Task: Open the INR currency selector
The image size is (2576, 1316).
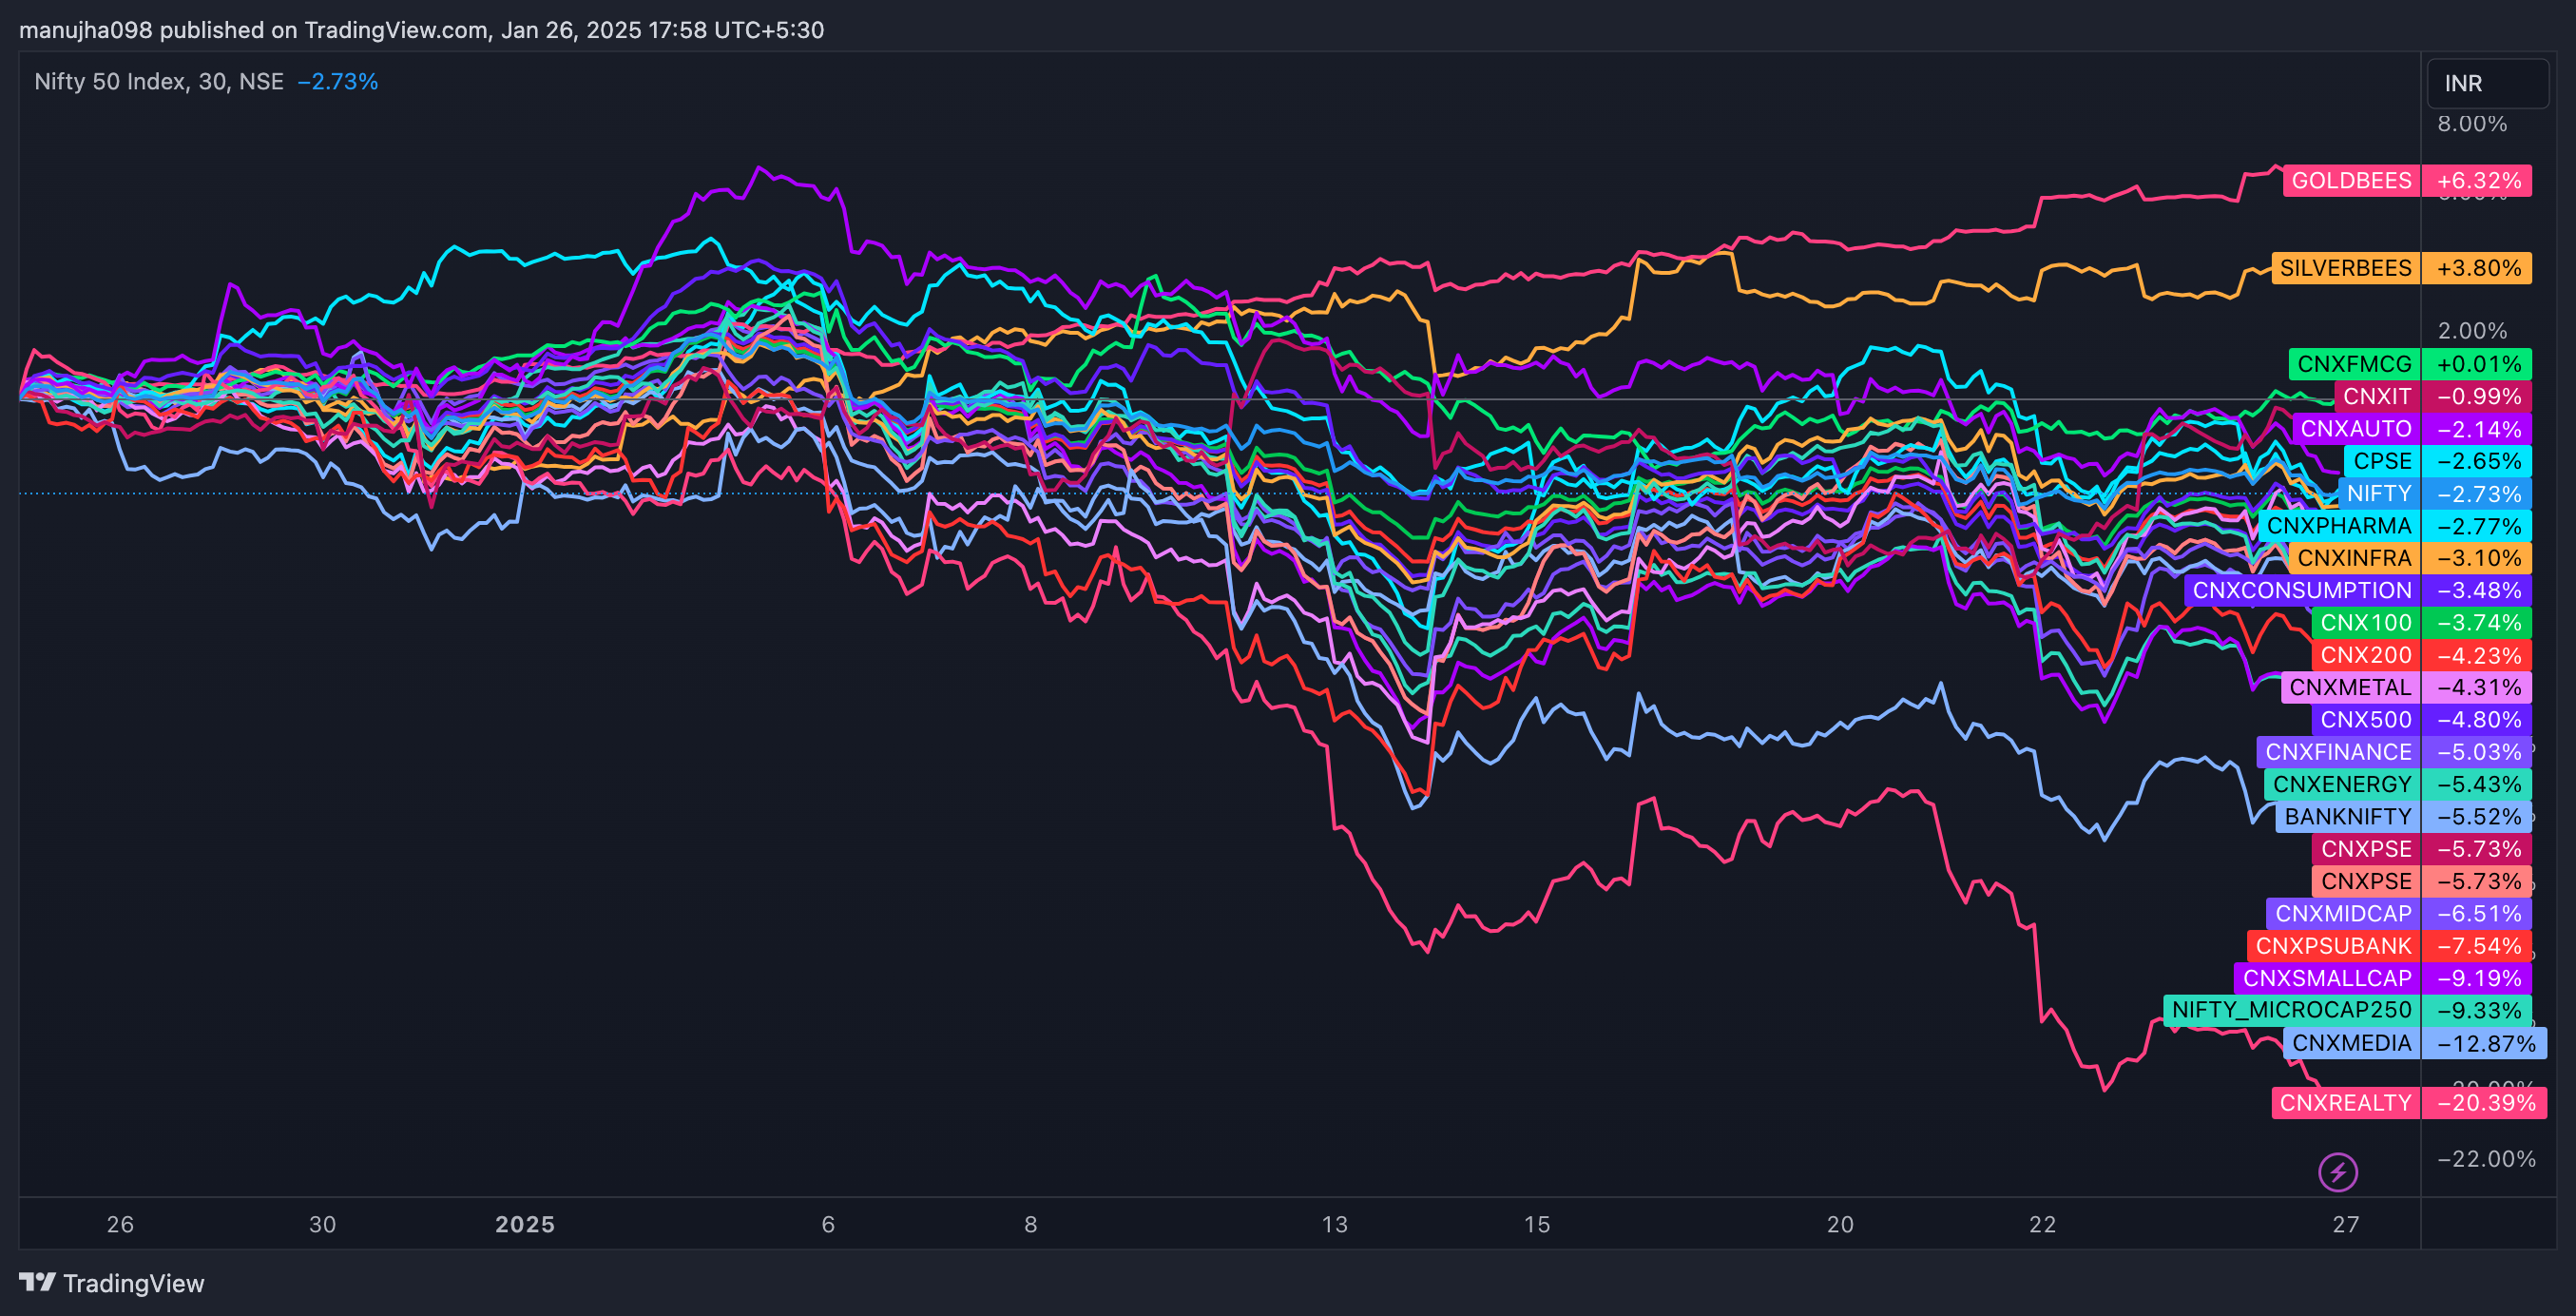Action: pos(2488,83)
